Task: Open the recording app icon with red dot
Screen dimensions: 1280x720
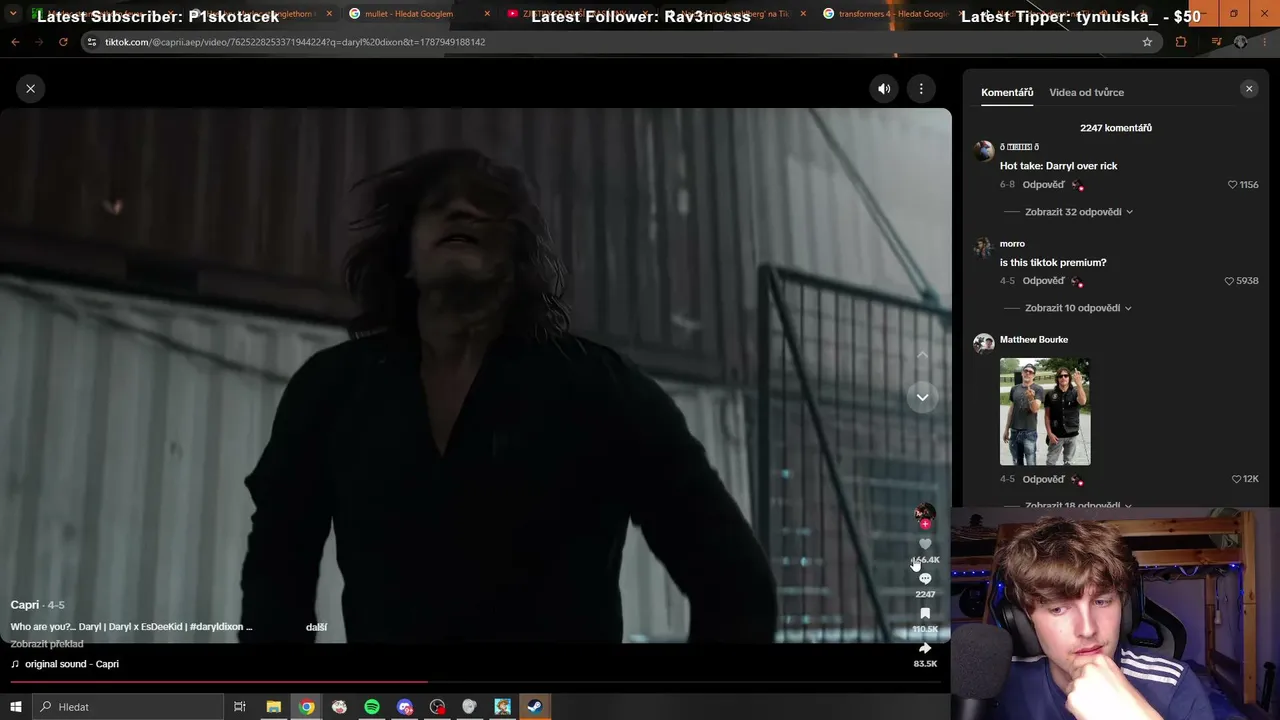Action: [x=437, y=707]
